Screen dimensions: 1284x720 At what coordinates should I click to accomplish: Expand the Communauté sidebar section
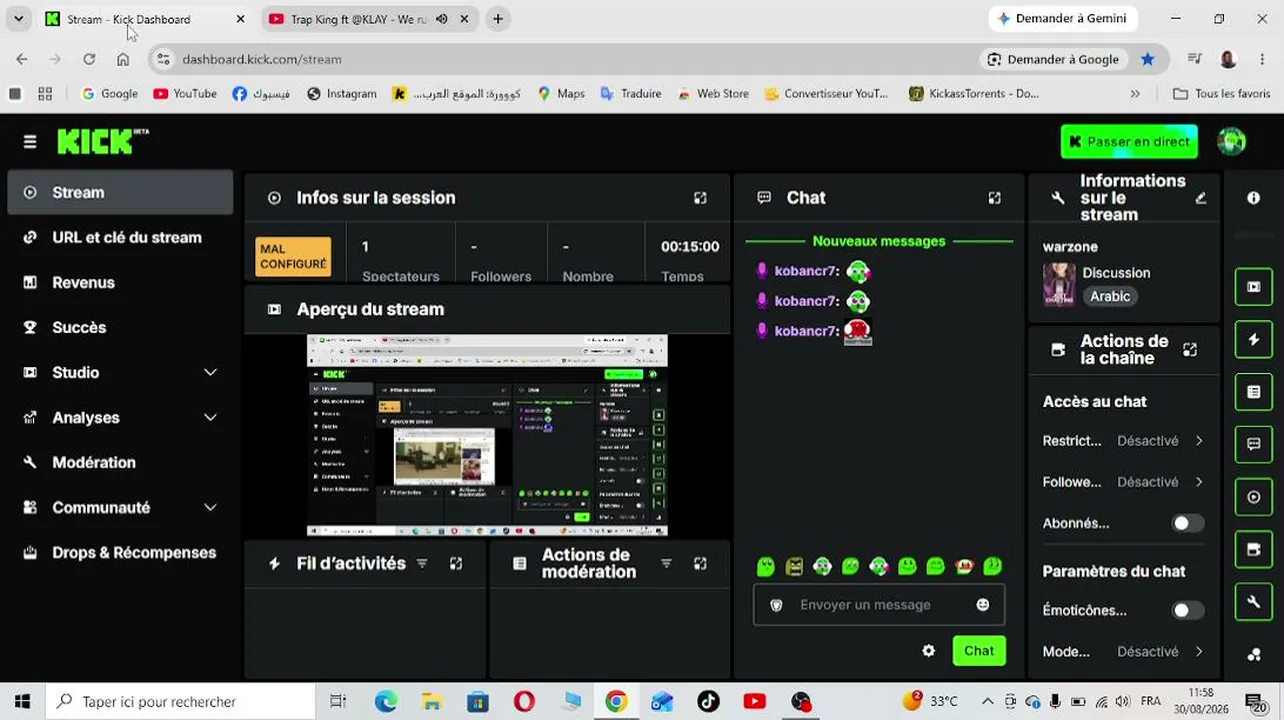[x=210, y=508]
